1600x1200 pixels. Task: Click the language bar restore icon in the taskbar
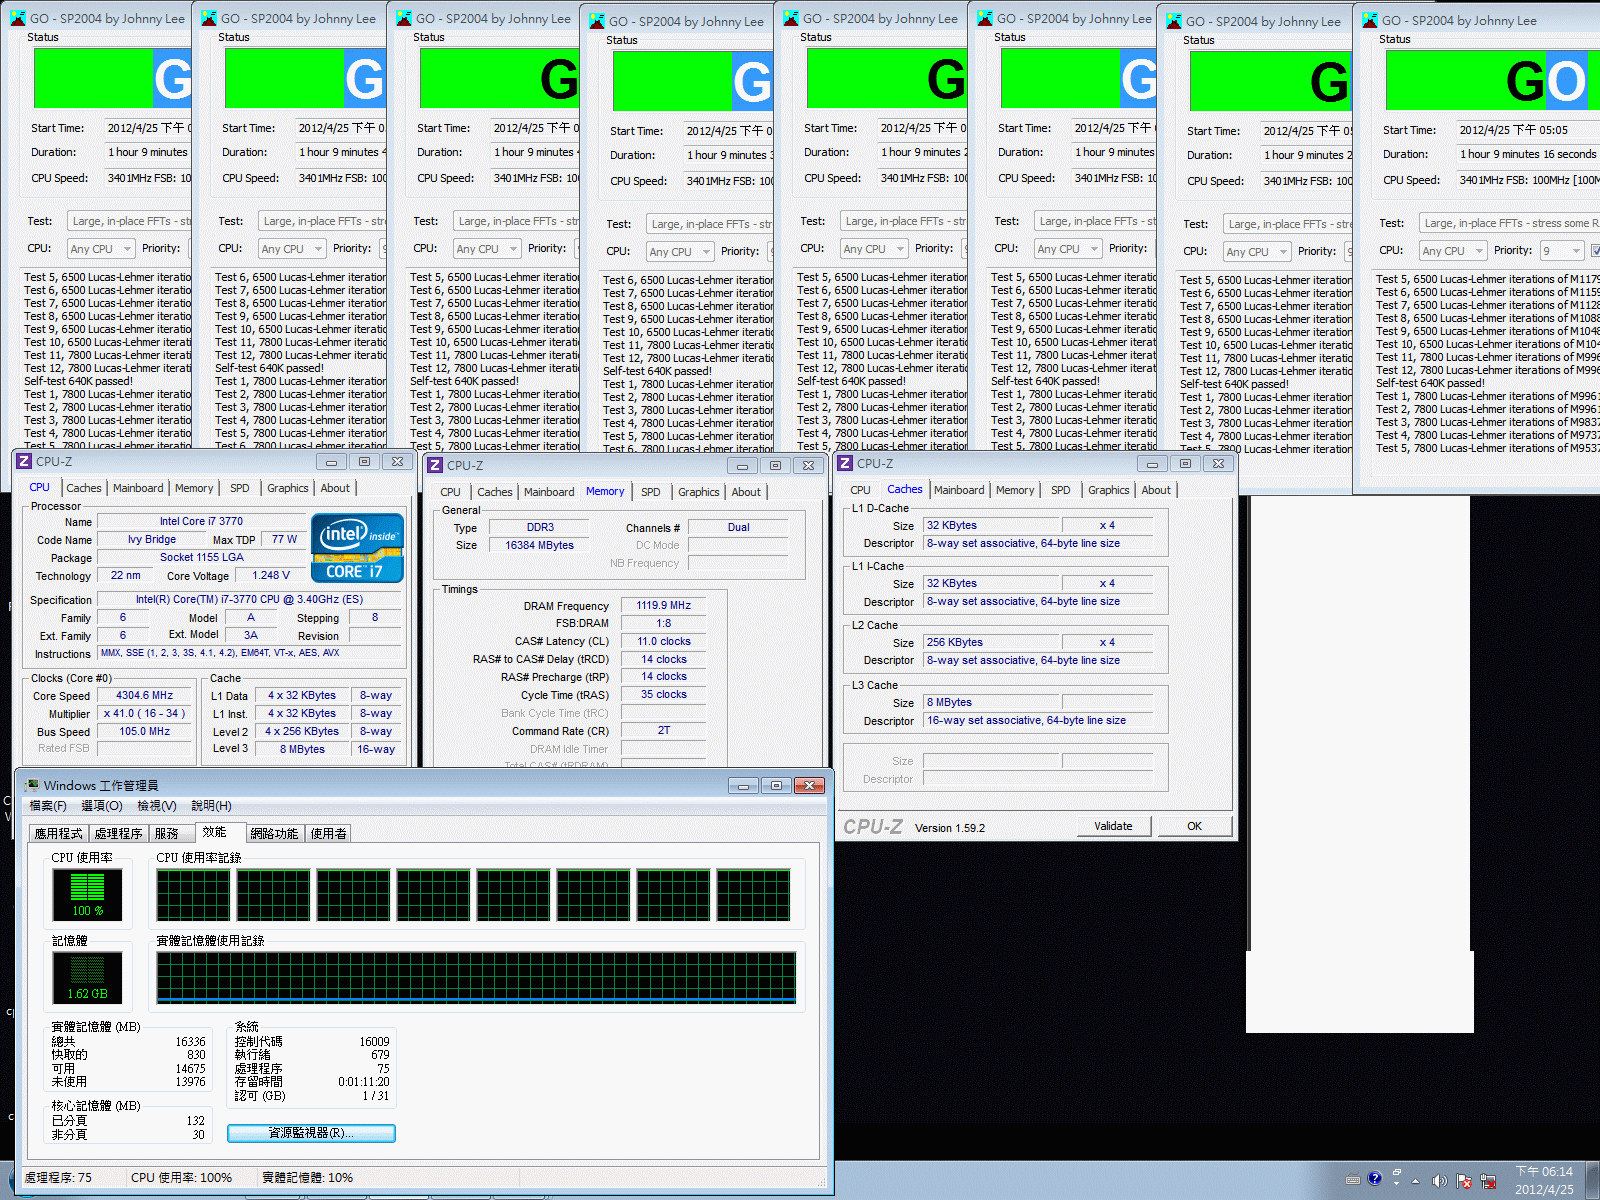1397,1172
